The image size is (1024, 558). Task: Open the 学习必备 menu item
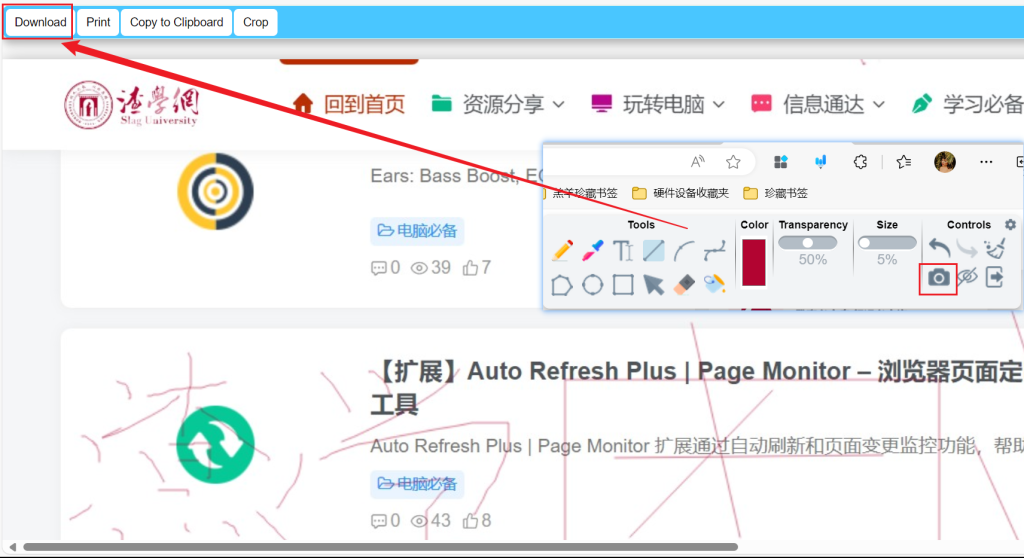click(x=967, y=104)
